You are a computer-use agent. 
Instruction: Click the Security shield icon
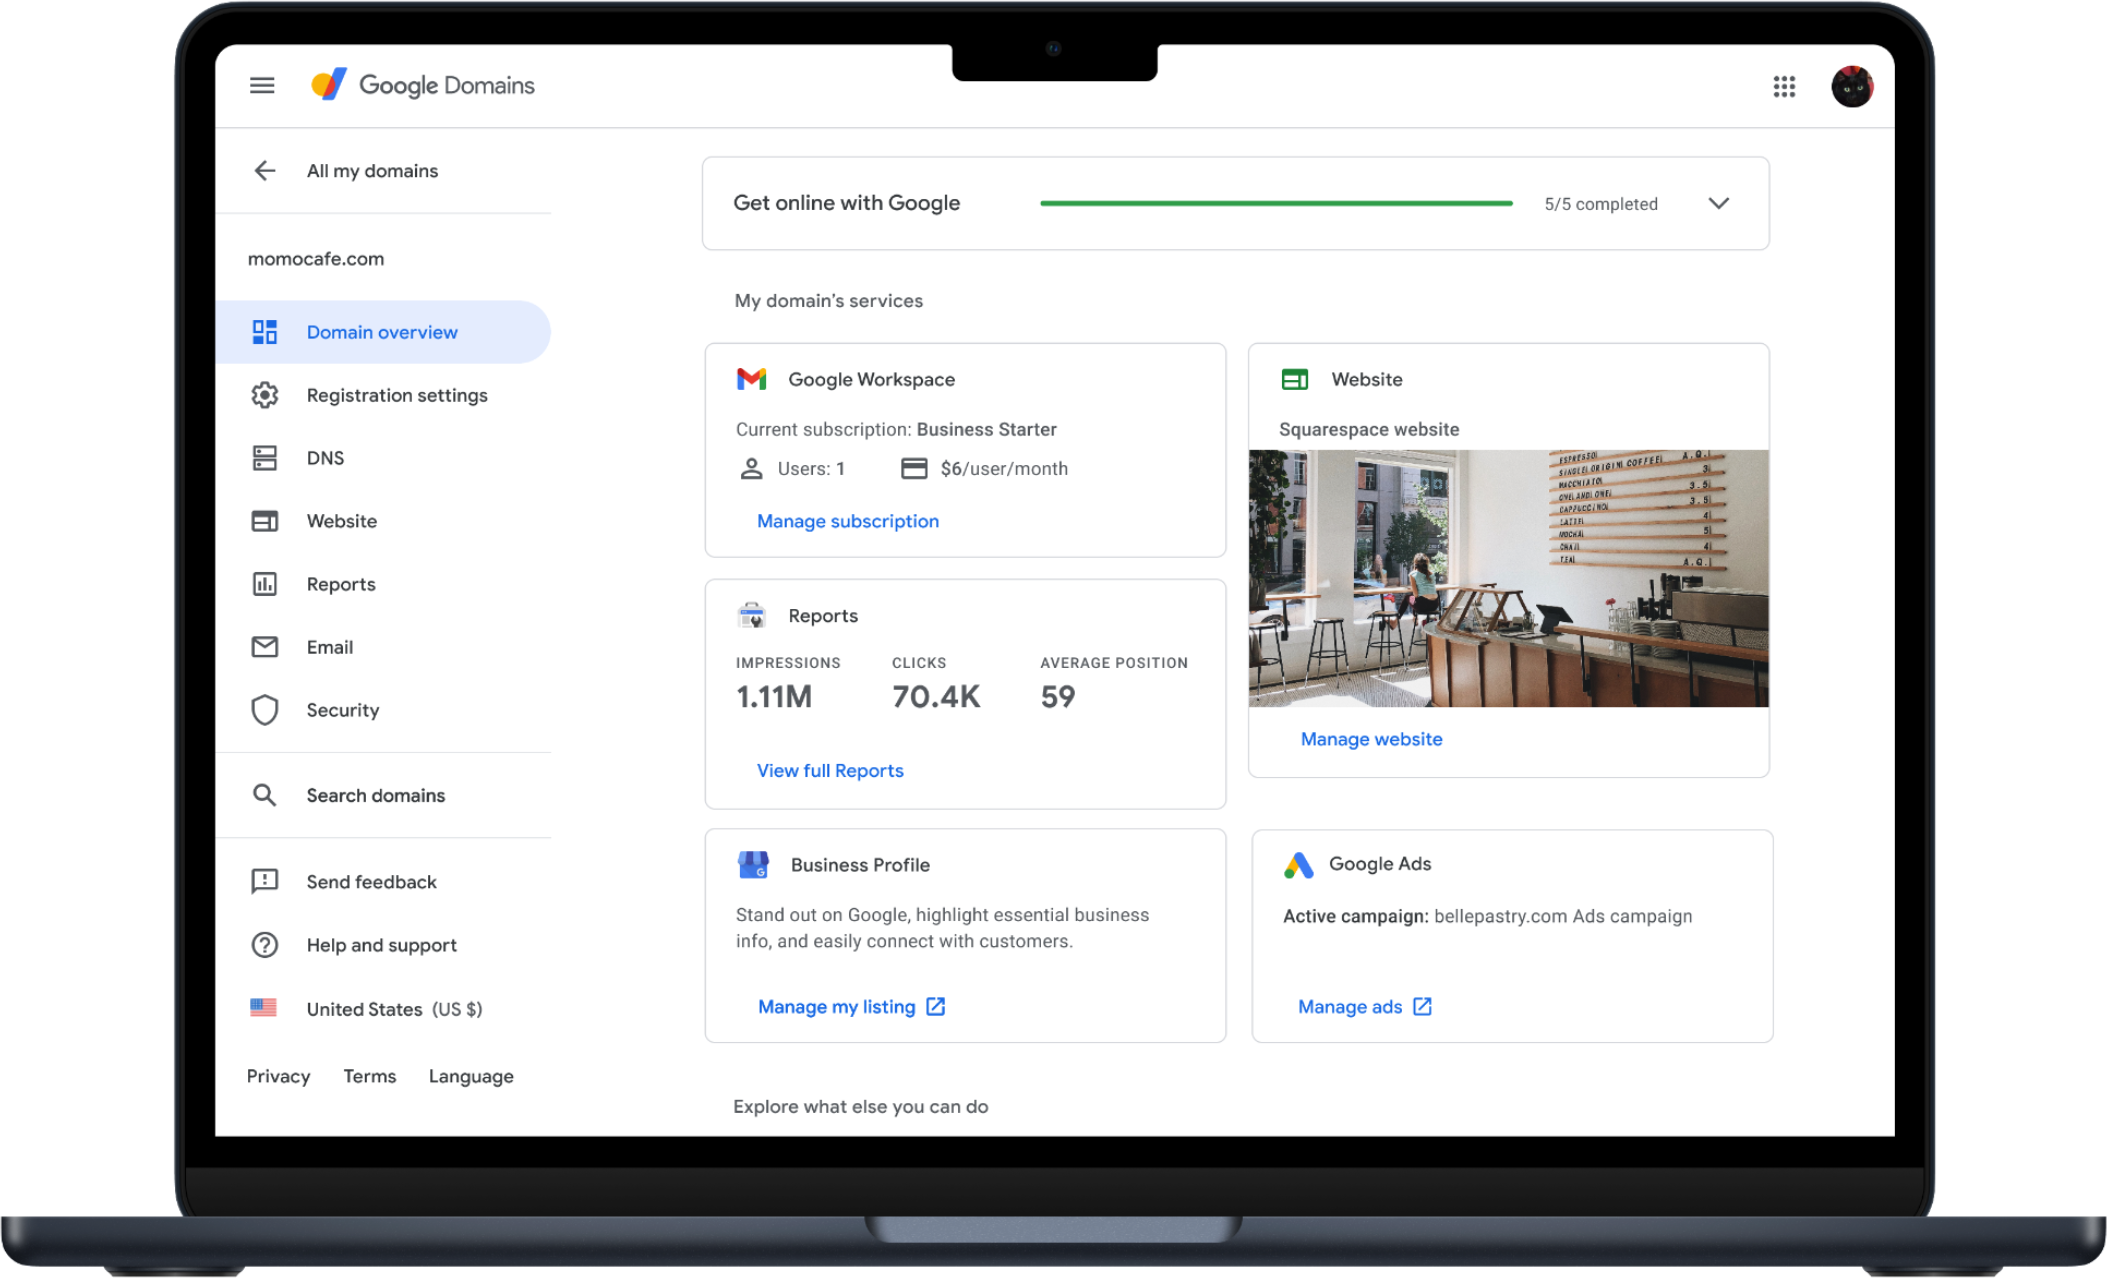click(x=264, y=710)
